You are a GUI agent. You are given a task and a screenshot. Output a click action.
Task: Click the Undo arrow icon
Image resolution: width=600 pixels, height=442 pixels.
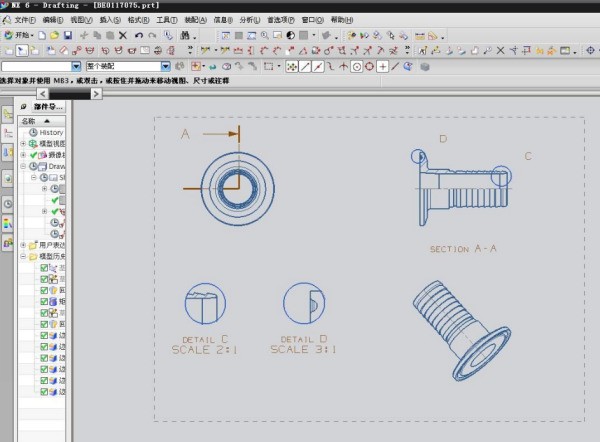139,35
